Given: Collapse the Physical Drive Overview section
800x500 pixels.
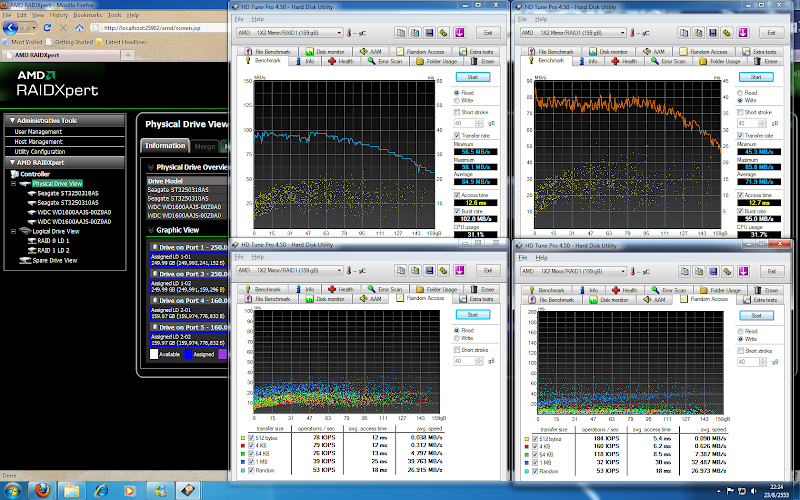Looking at the screenshot, I should pos(150,168).
